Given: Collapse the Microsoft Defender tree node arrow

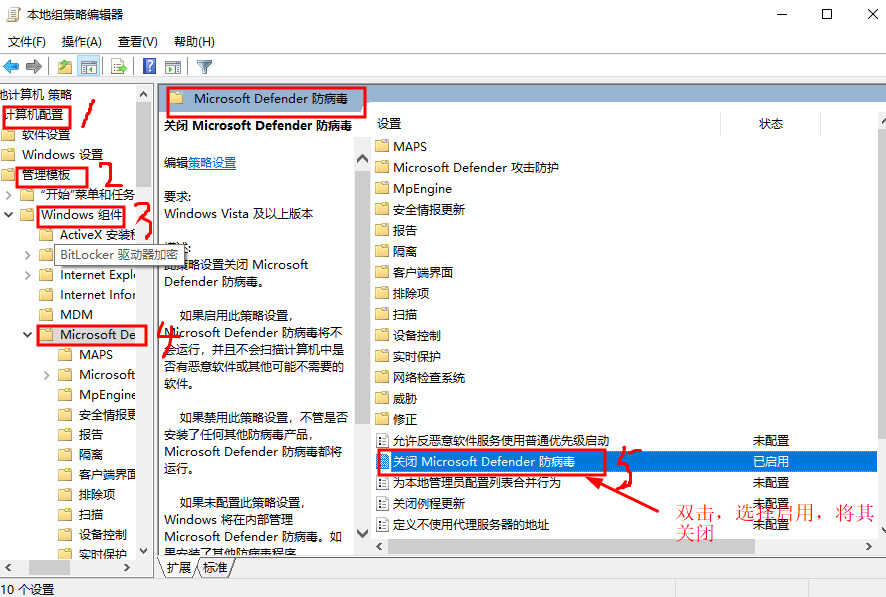Looking at the screenshot, I should click(27, 335).
